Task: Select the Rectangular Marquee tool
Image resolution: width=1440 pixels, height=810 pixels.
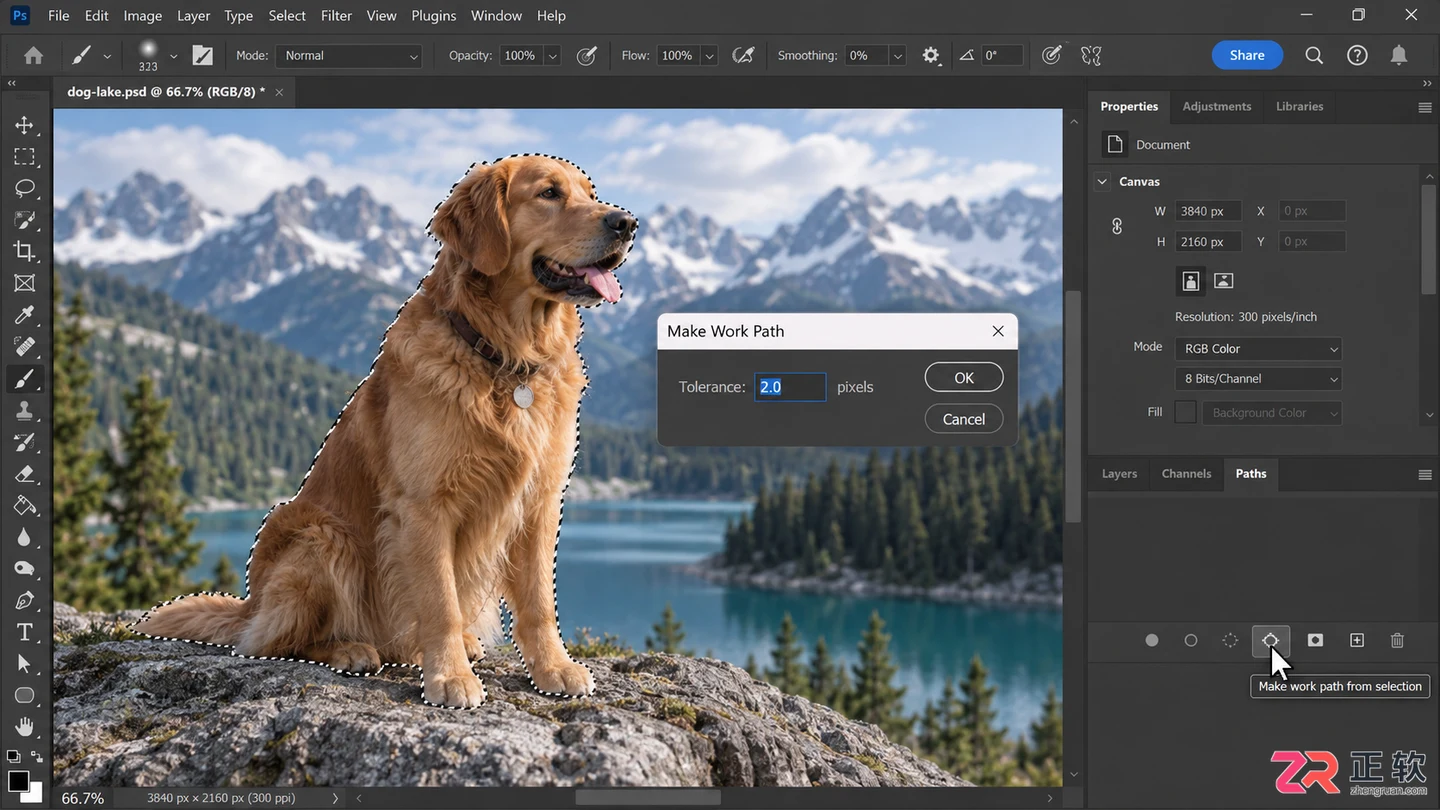Action: 24,157
